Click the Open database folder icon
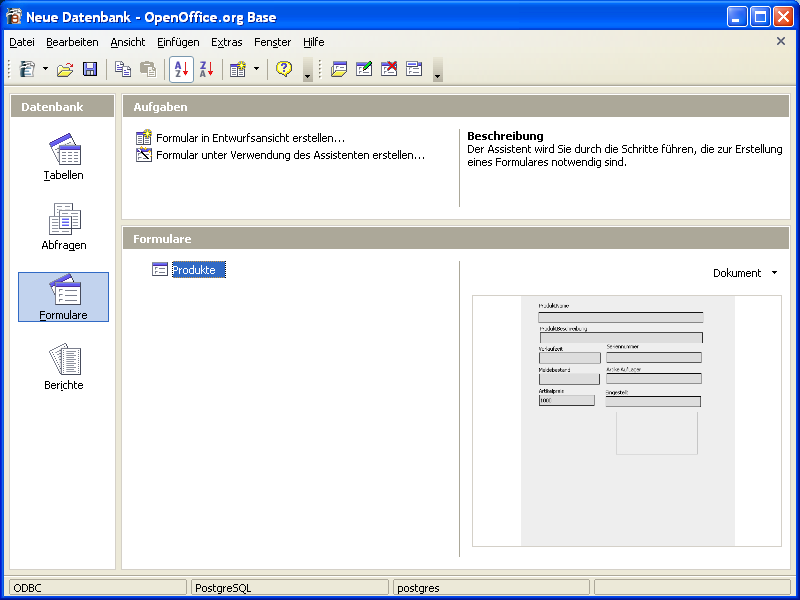800x600 pixels. pos(65,69)
